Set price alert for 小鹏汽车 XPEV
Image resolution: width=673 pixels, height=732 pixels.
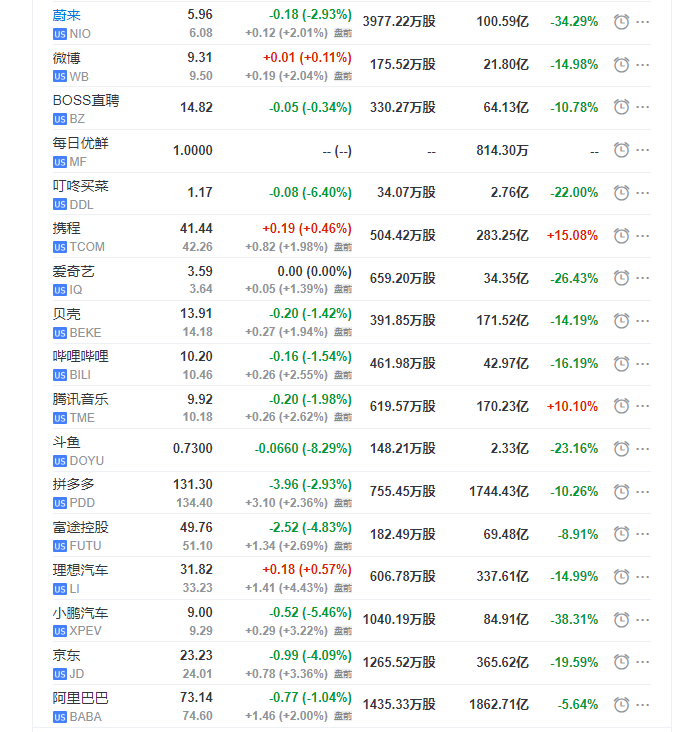[x=621, y=620]
